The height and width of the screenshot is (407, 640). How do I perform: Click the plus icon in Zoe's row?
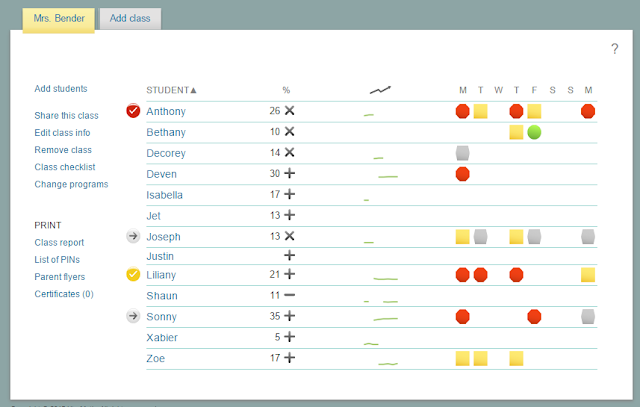click(289, 358)
